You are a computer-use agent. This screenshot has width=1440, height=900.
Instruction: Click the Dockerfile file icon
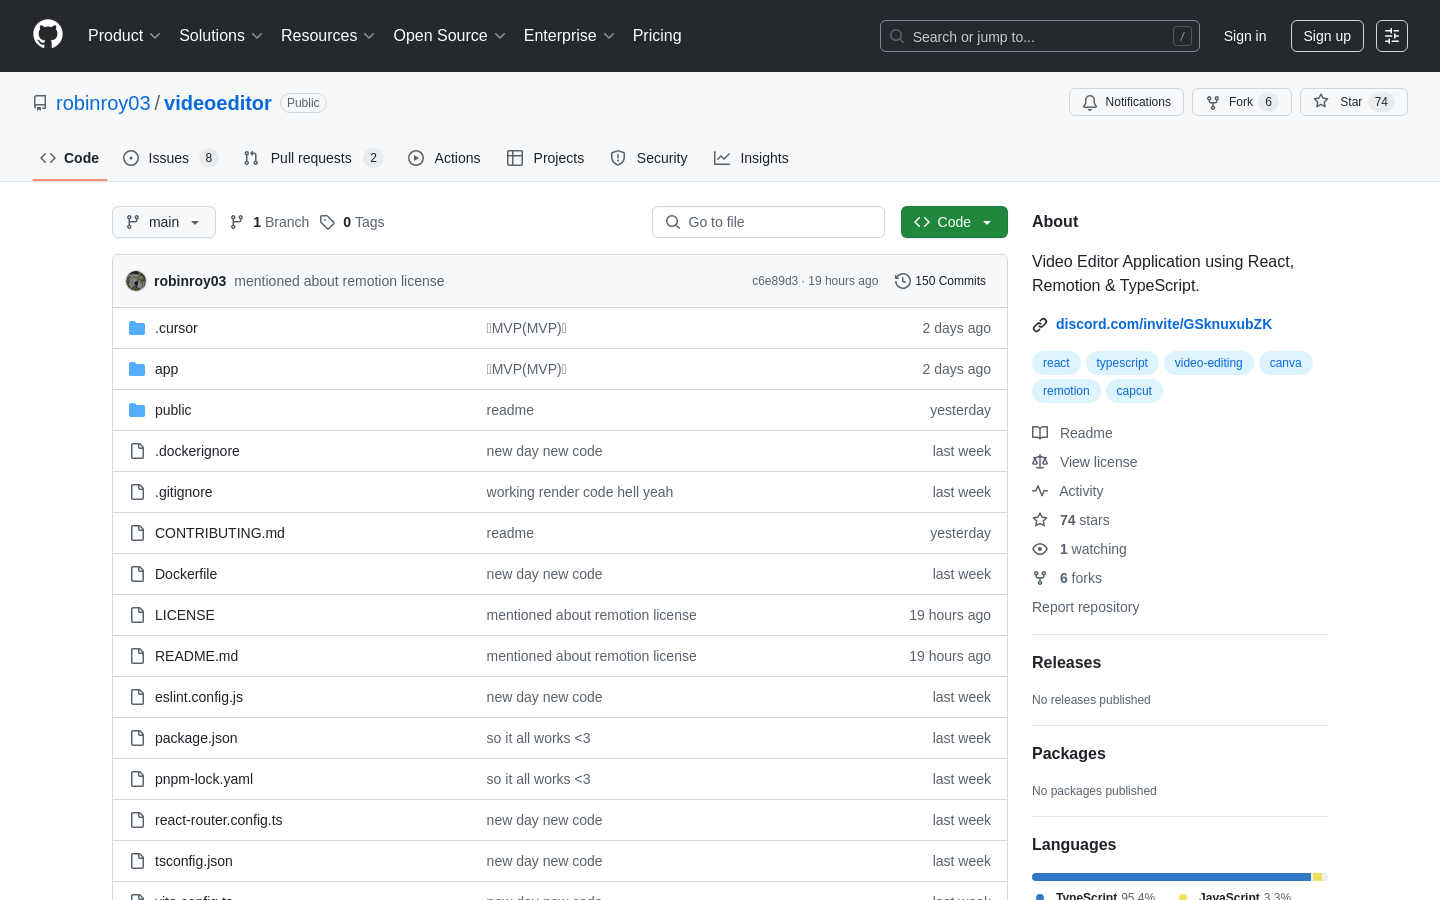click(x=137, y=574)
